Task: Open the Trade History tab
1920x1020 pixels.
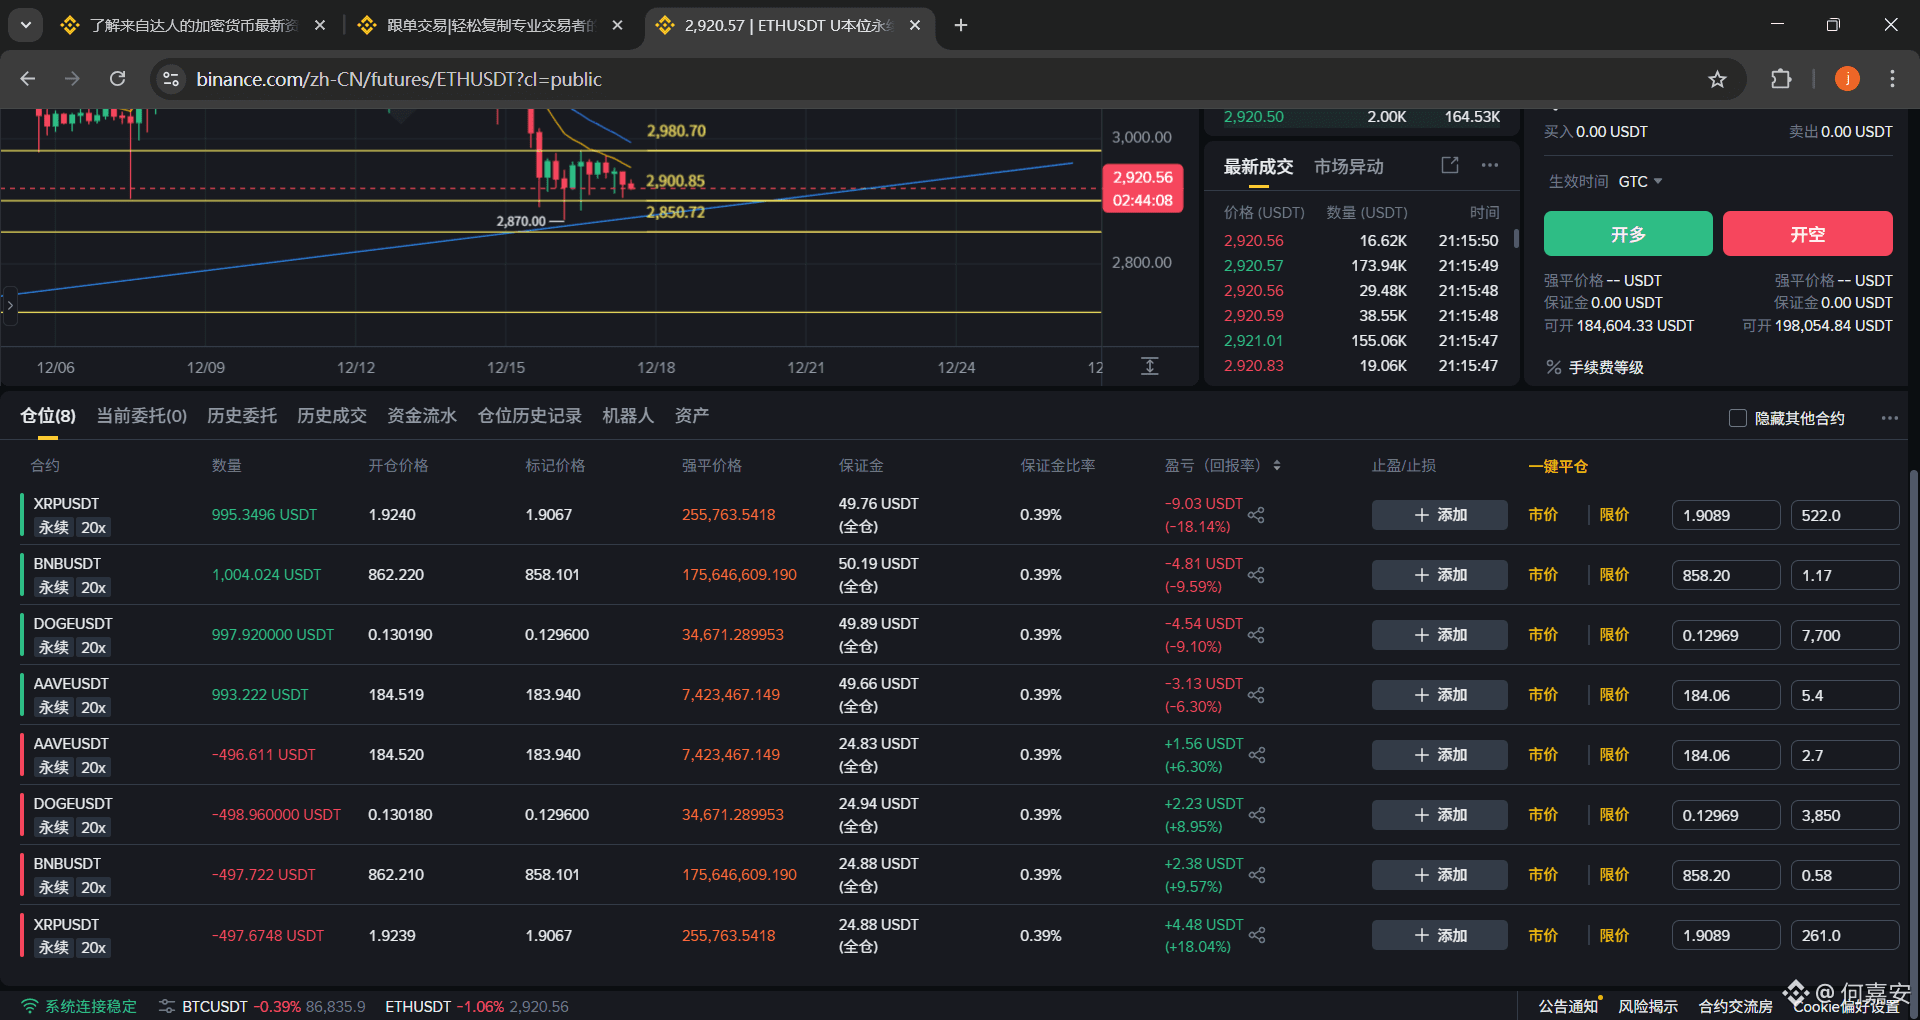Action: [332, 416]
